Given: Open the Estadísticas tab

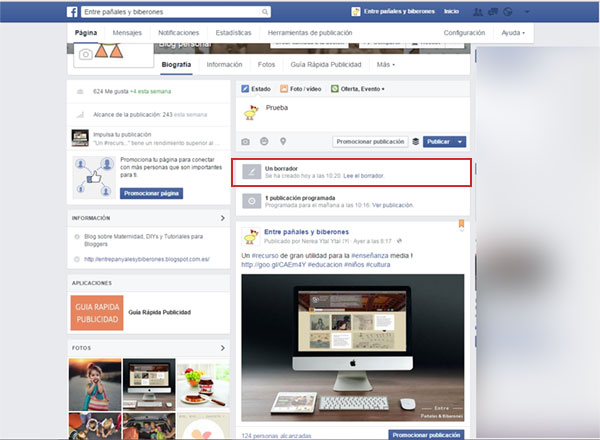Looking at the screenshot, I should (233, 33).
